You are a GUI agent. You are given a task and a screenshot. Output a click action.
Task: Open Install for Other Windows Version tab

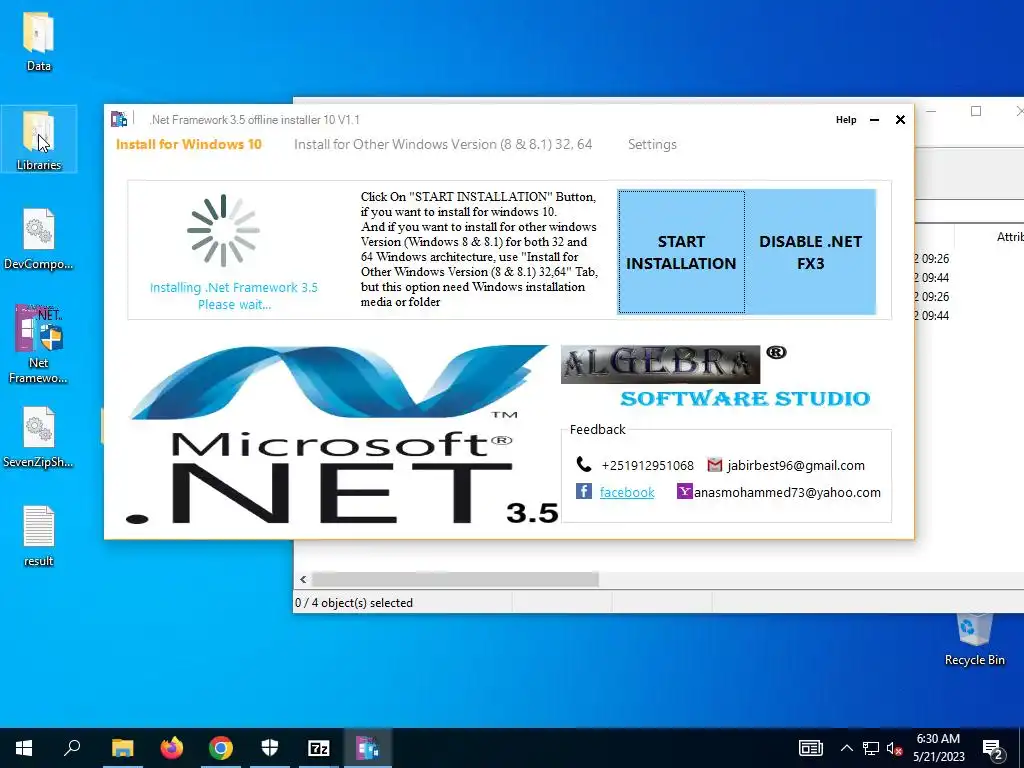(443, 144)
